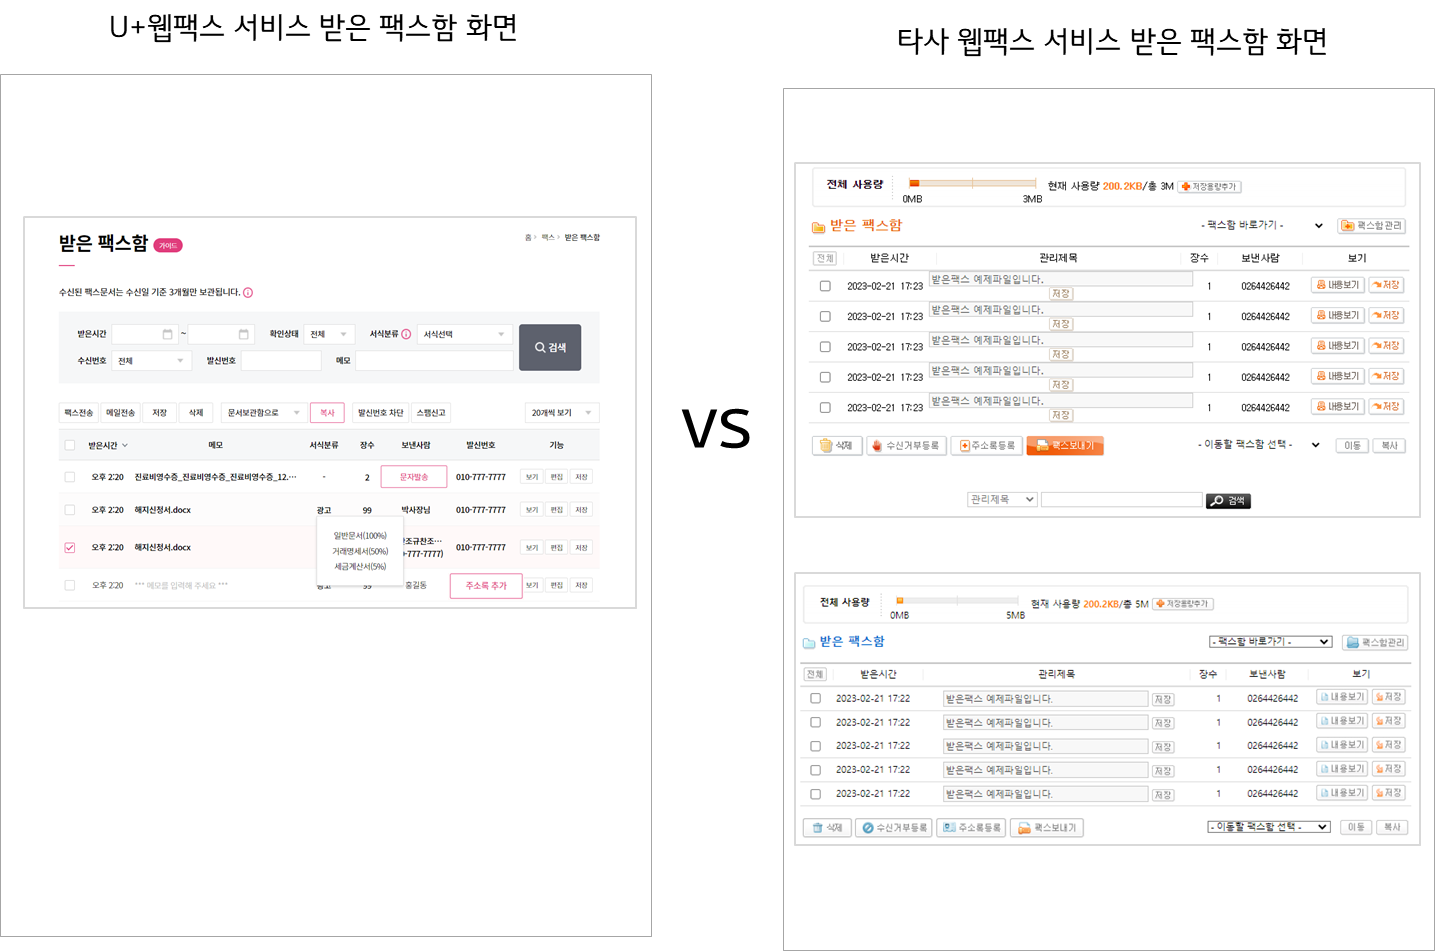The image size is (1435, 951).
Task: Check the 진료비영수증 row checkbox
Action: click(x=70, y=477)
